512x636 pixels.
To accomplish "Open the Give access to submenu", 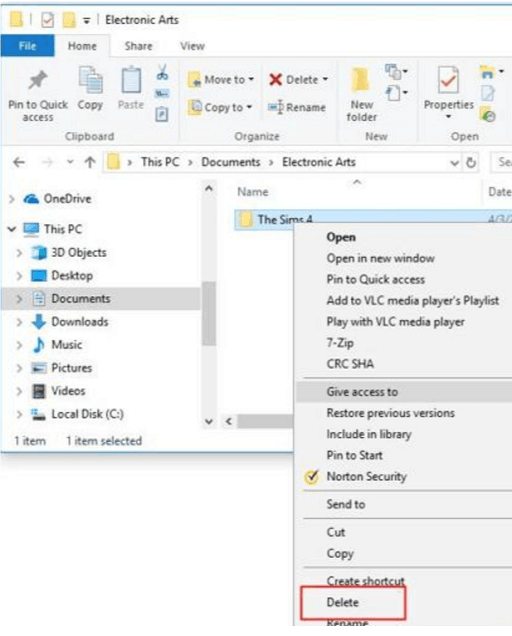I will point(404,392).
